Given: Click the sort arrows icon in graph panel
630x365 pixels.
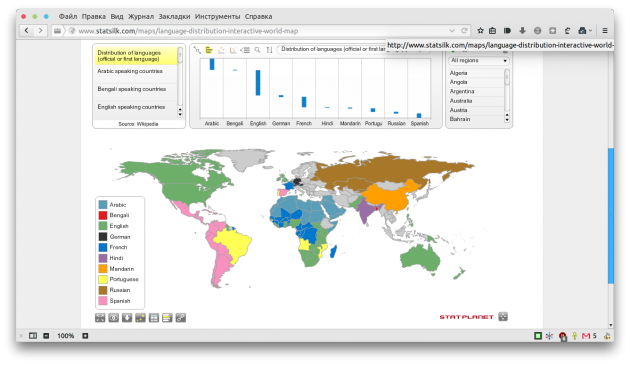Looking at the screenshot, I should pyautogui.click(x=270, y=50).
